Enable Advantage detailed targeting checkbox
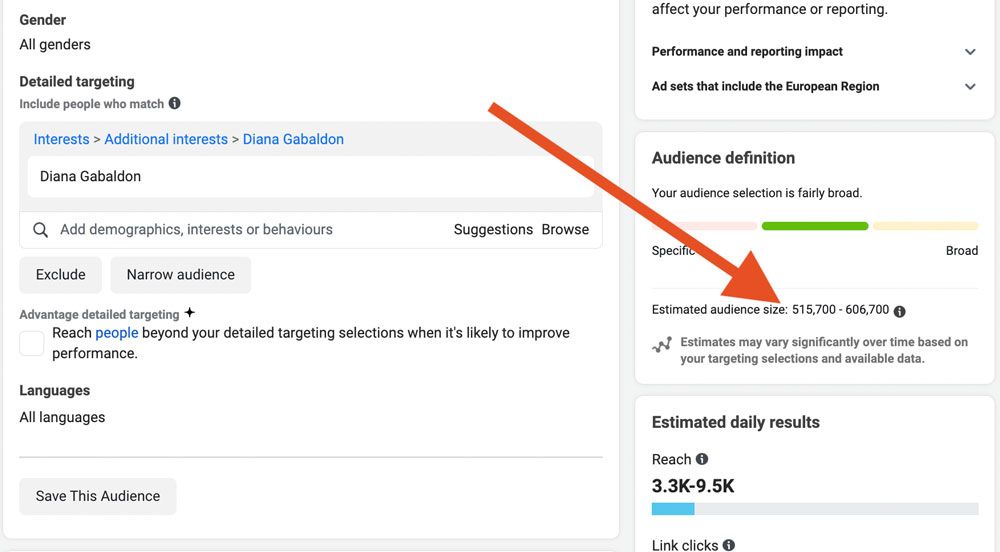Image resolution: width=1000 pixels, height=552 pixels. (x=32, y=344)
